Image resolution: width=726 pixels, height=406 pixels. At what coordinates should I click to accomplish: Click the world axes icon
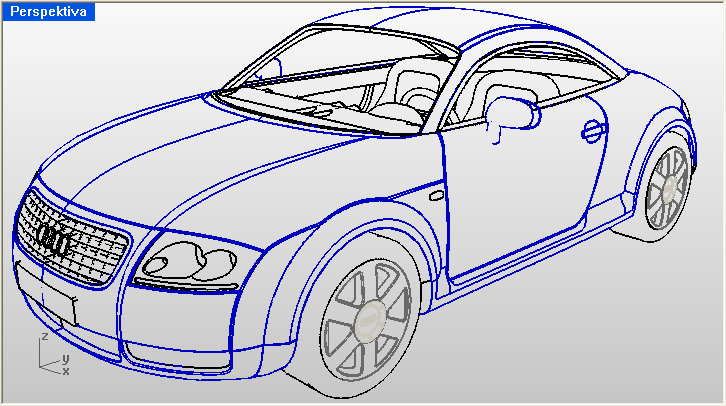coord(54,354)
